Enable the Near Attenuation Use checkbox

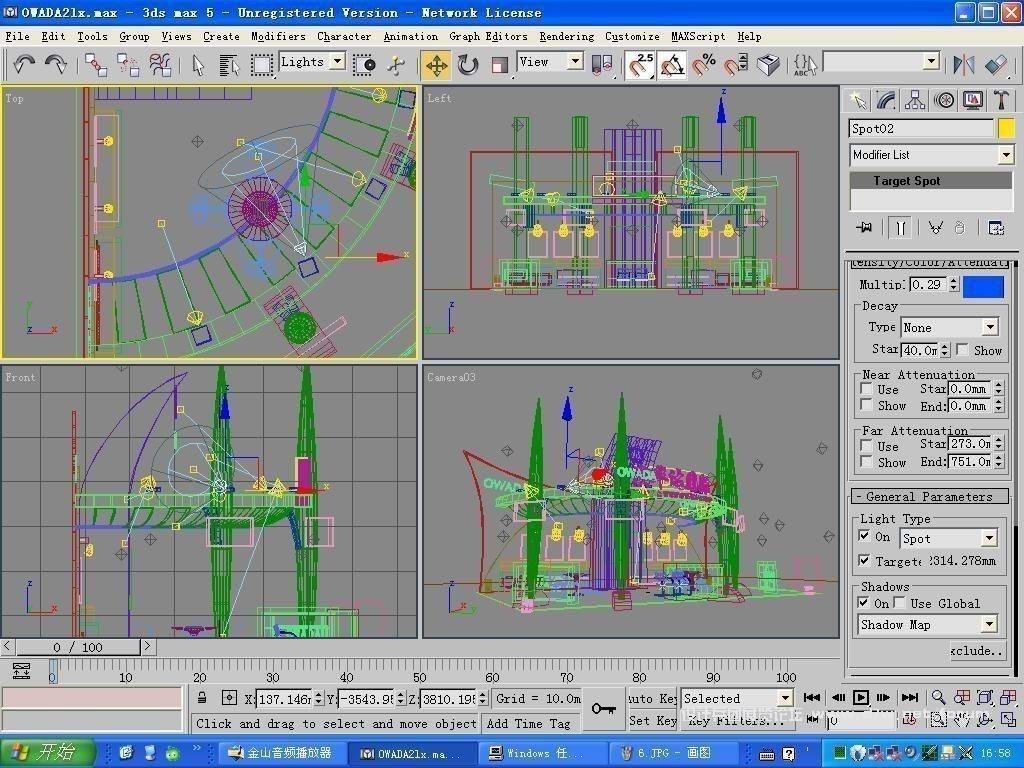(x=866, y=389)
